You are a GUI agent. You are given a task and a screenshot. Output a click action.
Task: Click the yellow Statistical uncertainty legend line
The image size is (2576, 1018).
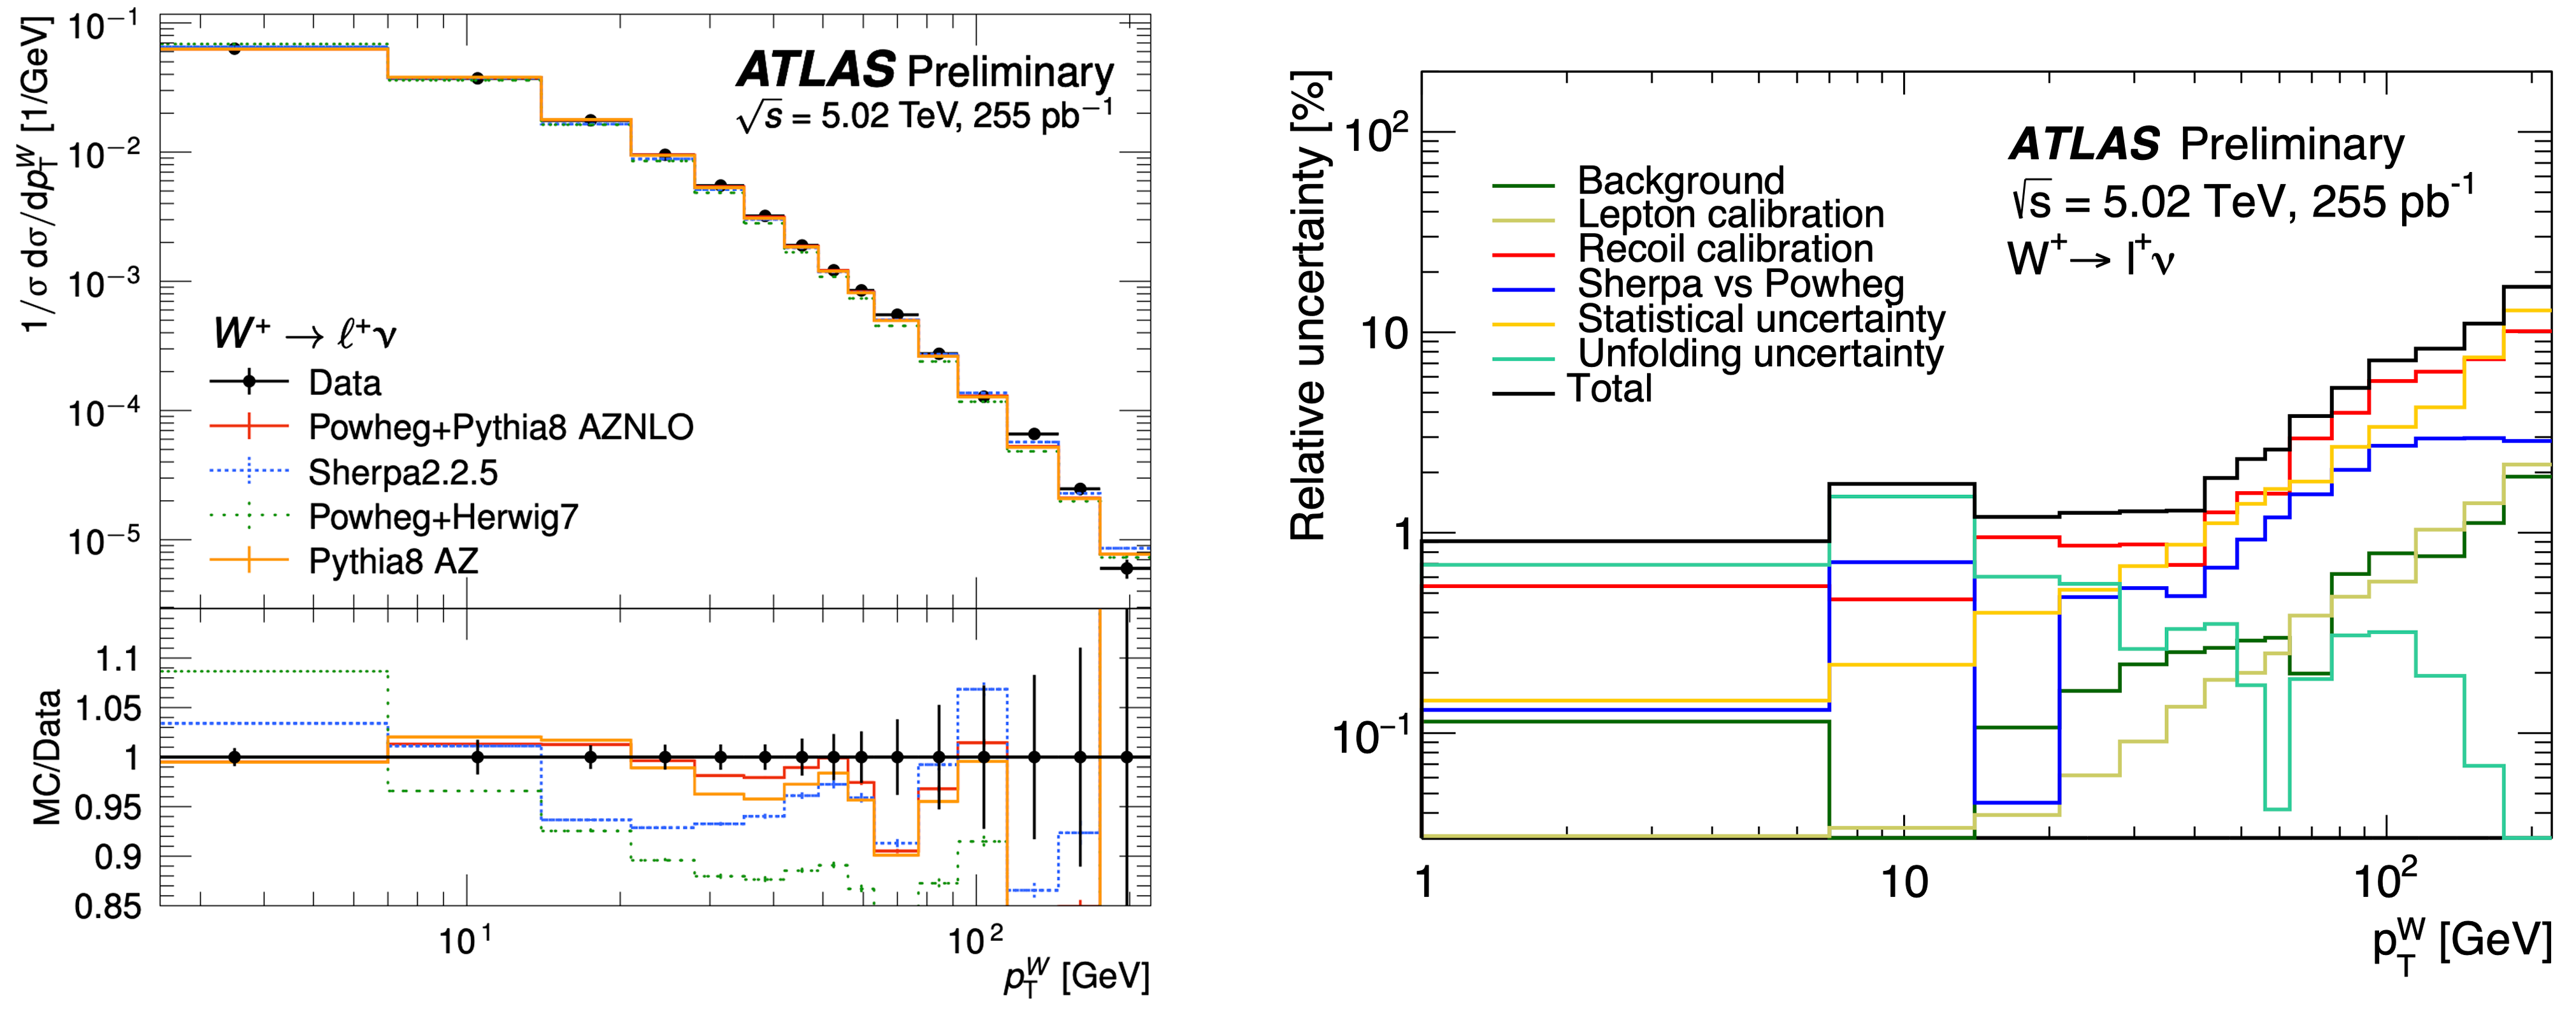coord(1523,325)
